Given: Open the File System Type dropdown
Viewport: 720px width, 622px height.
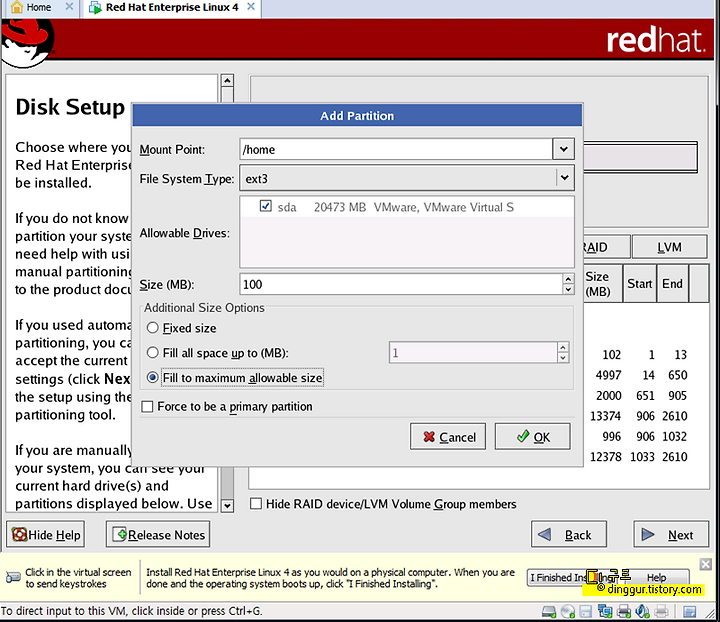Looking at the screenshot, I should coord(407,179).
